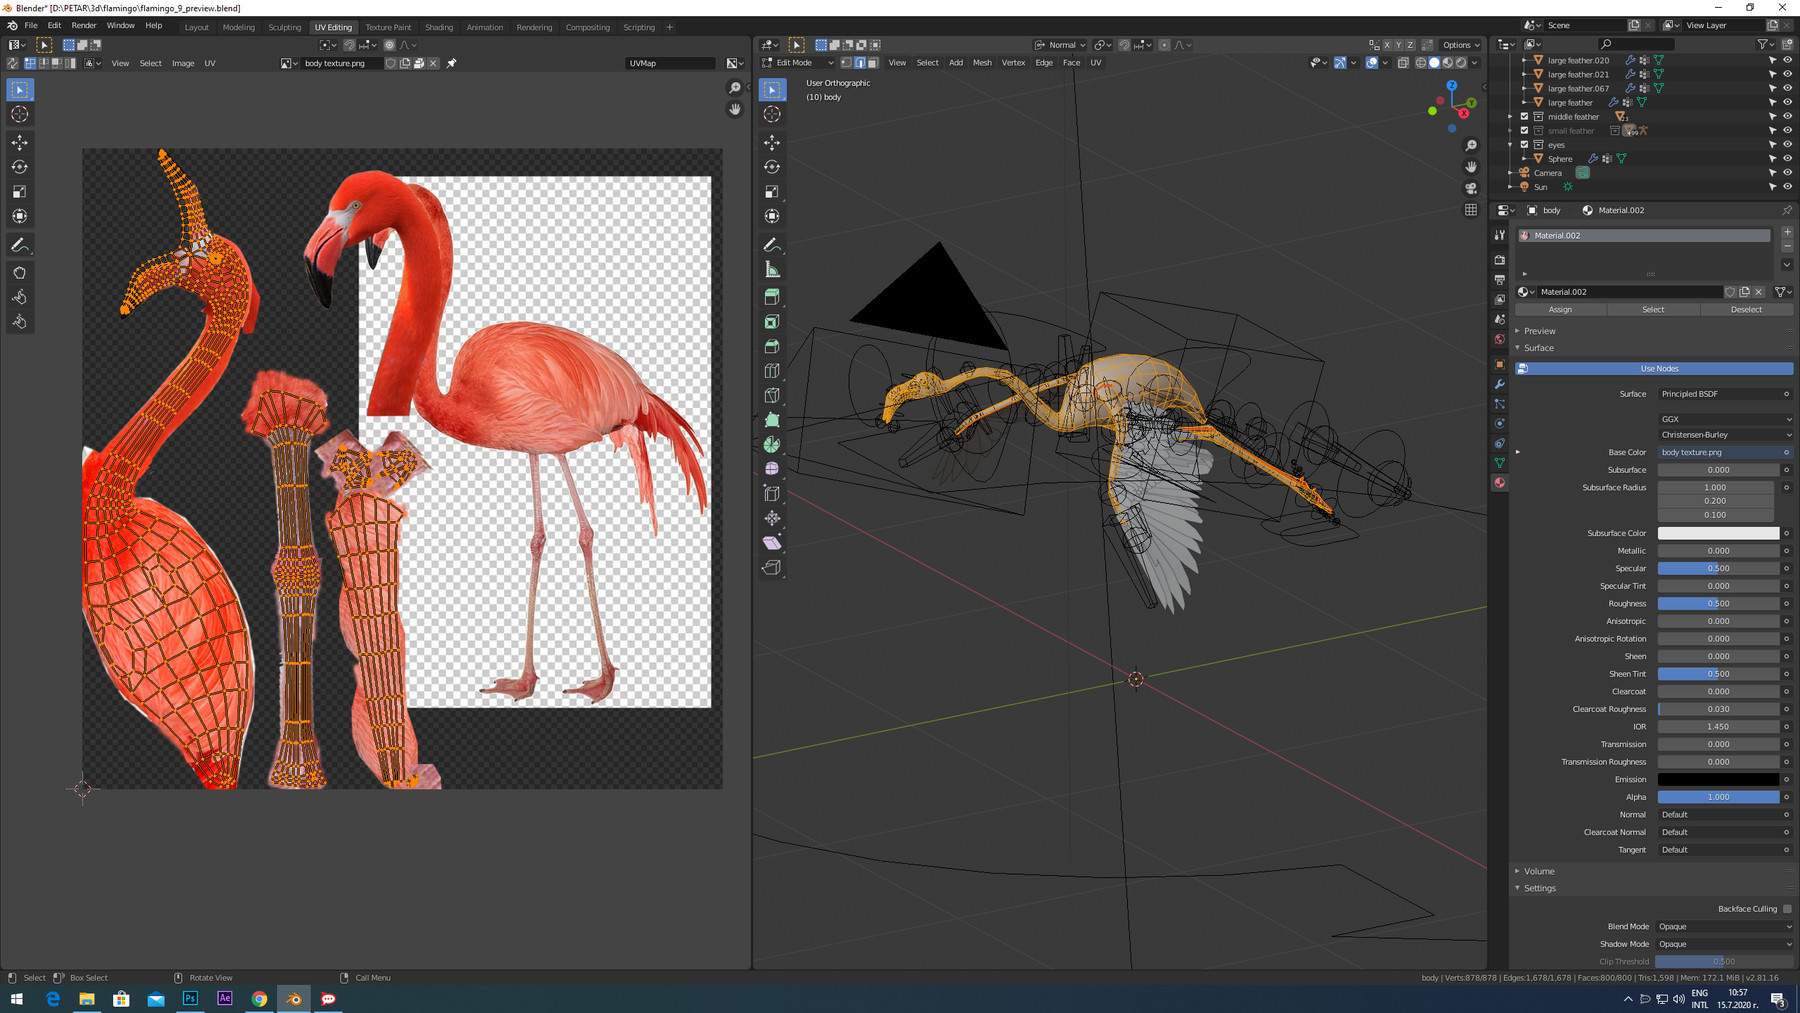1800x1013 pixels.
Task: Select the Cursor tool in the 3D viewport toolbar
Action: (771, 113)
